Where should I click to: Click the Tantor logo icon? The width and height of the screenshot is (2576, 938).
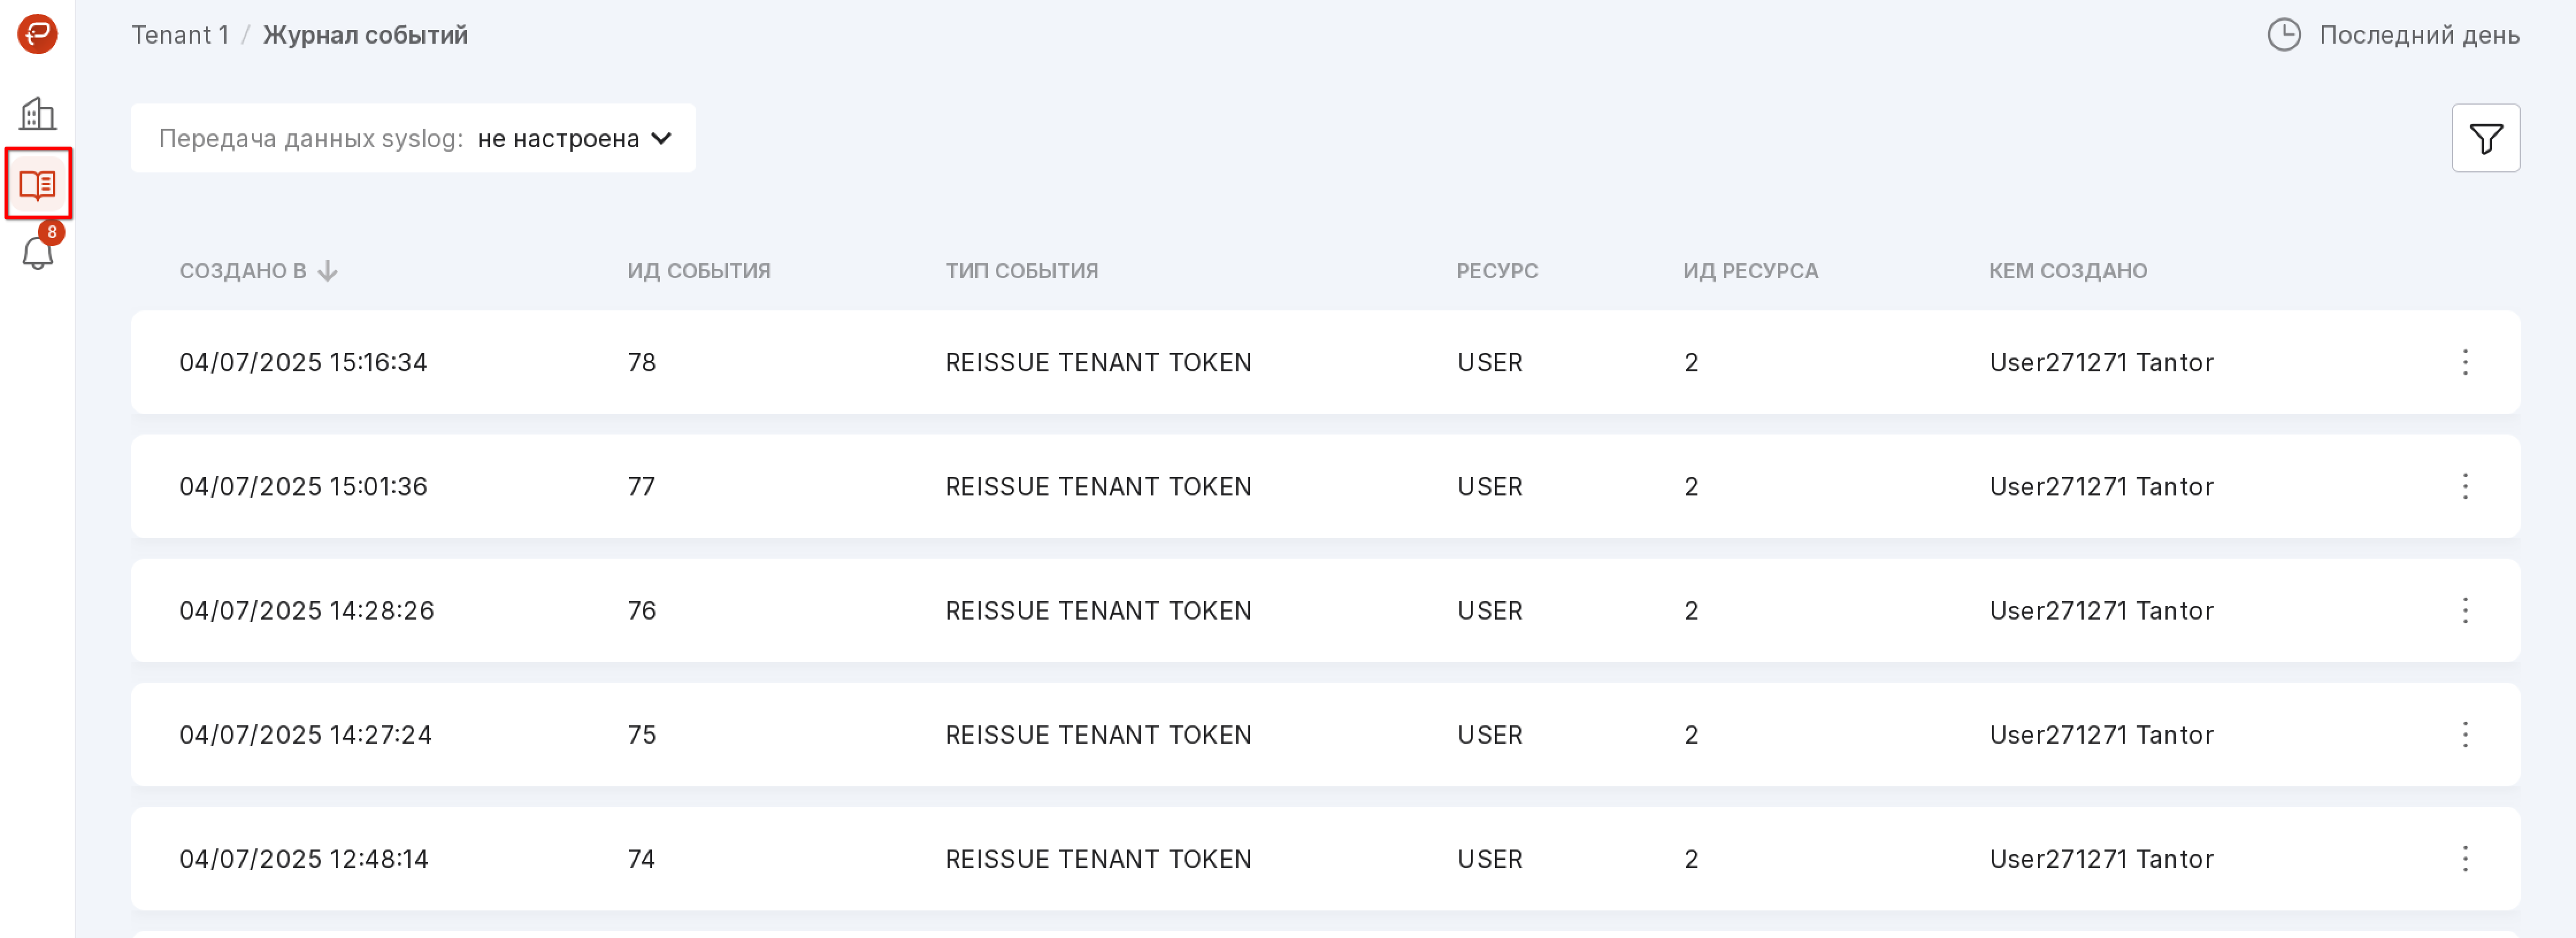click(37, 34)
